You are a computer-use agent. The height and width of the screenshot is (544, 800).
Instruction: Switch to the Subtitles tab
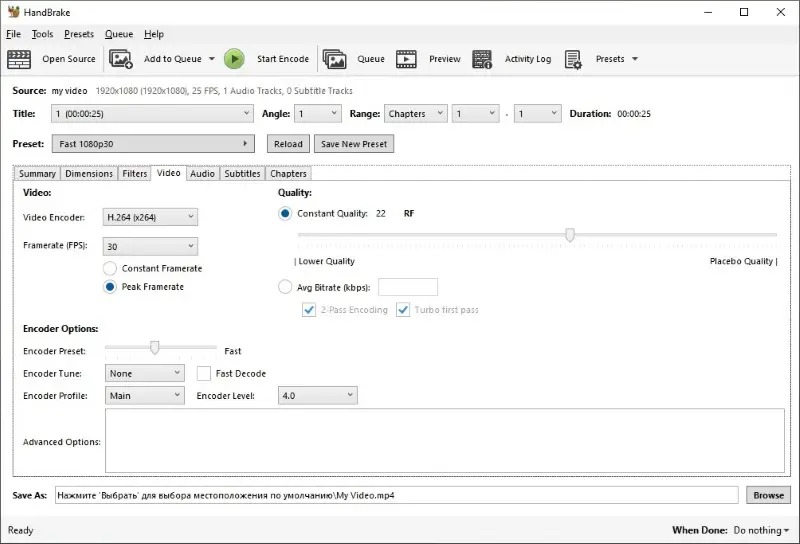pos(242,174)
